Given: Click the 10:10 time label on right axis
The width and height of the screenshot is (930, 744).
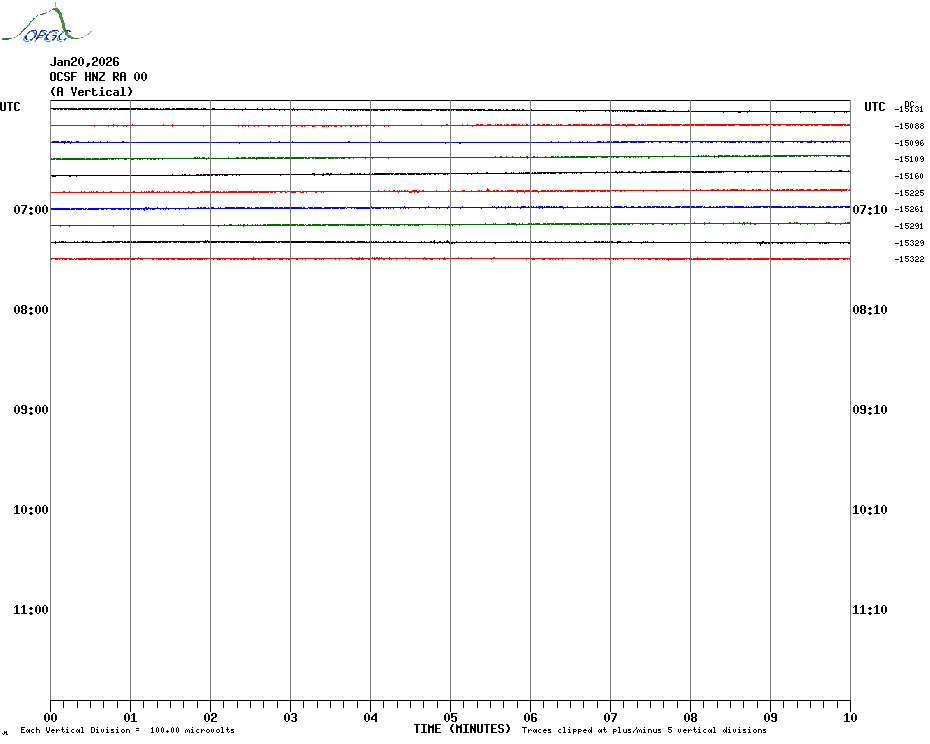Looking at the screenshot, I should (x=869, y=510).
